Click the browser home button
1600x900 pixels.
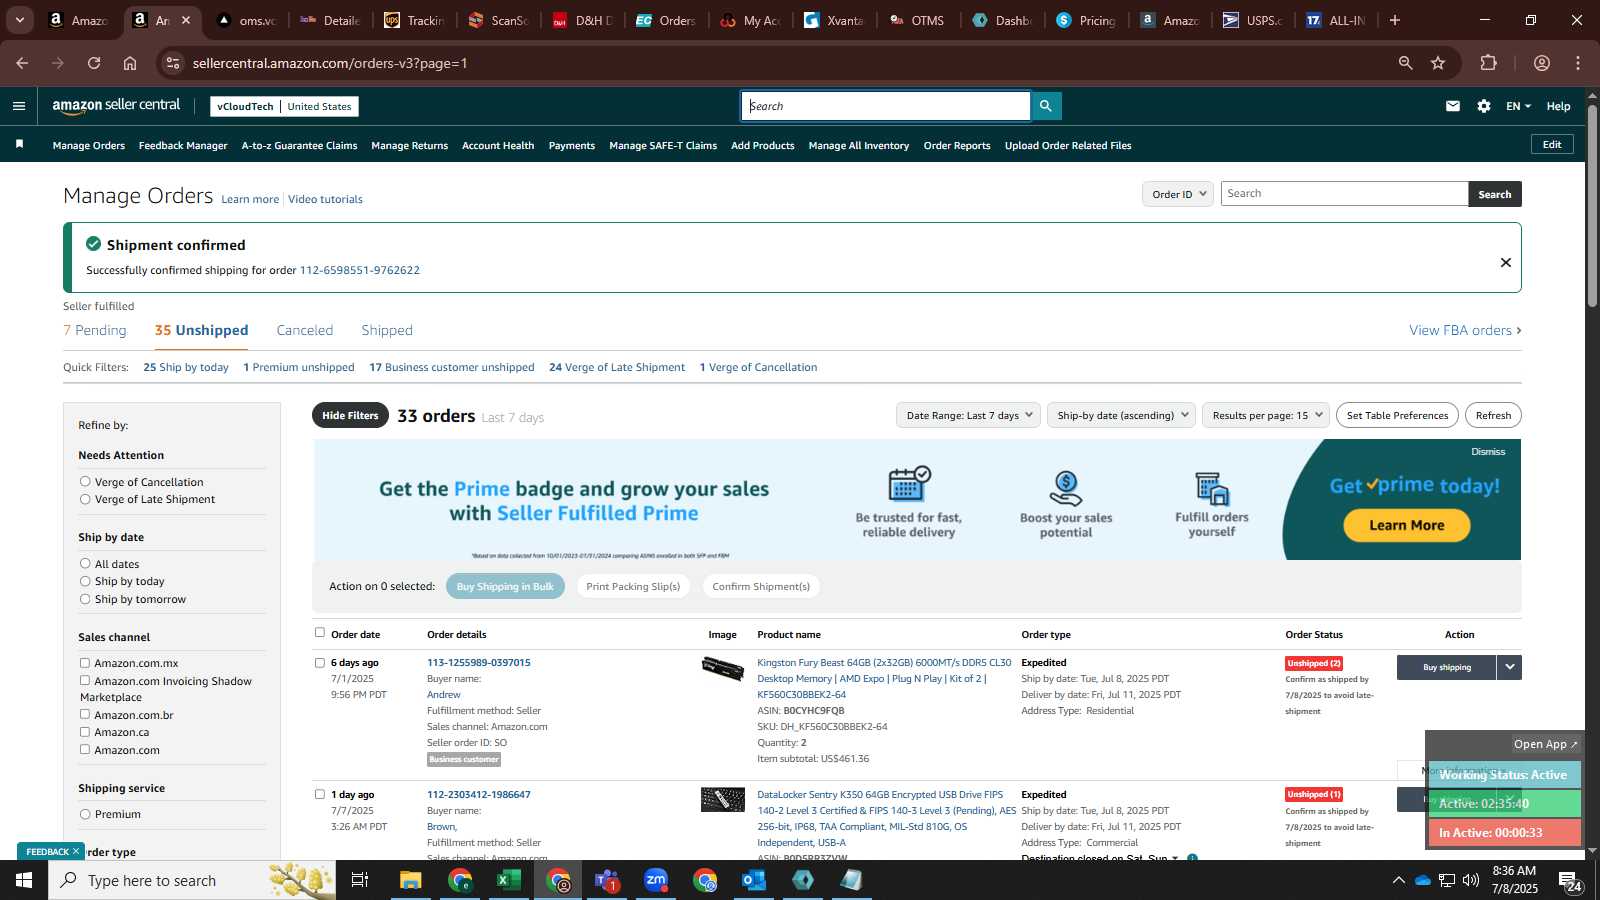[x=130, y=63]
